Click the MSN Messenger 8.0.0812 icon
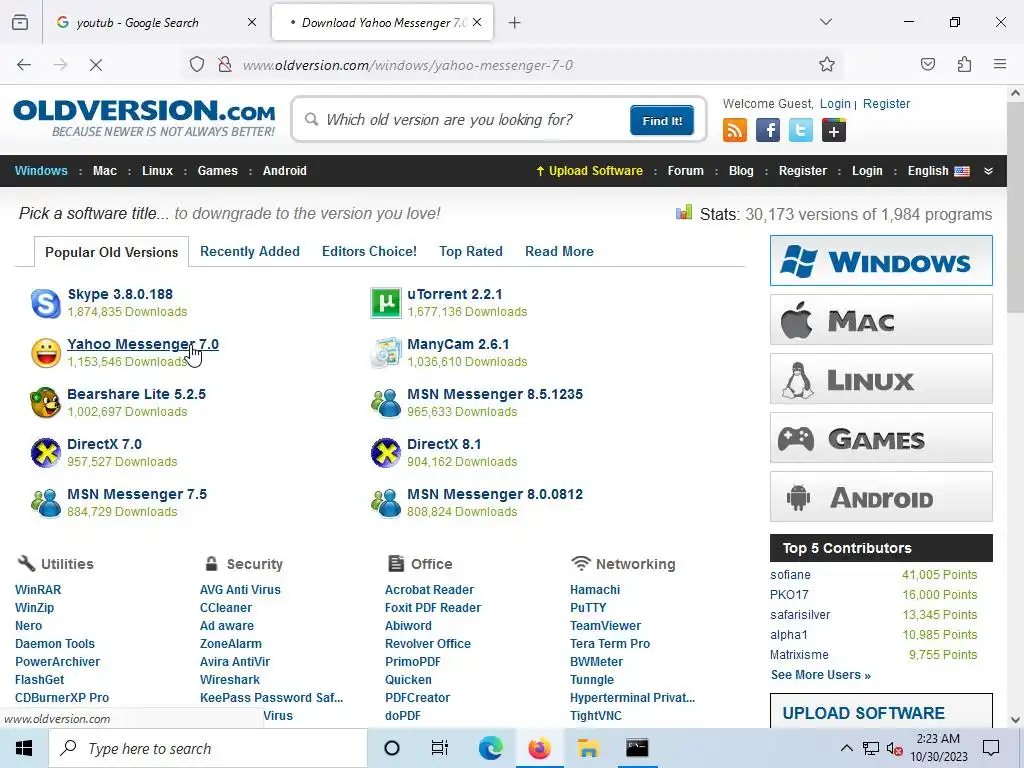This screenshot has height=768, width=1024. 386,503
